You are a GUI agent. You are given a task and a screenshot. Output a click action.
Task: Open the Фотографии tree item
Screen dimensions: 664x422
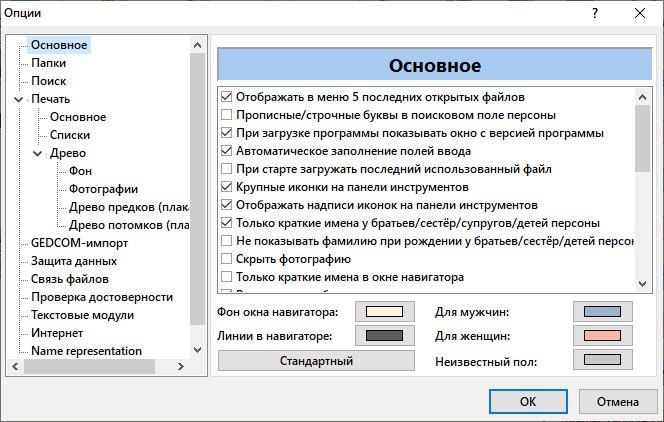[103, 189]
